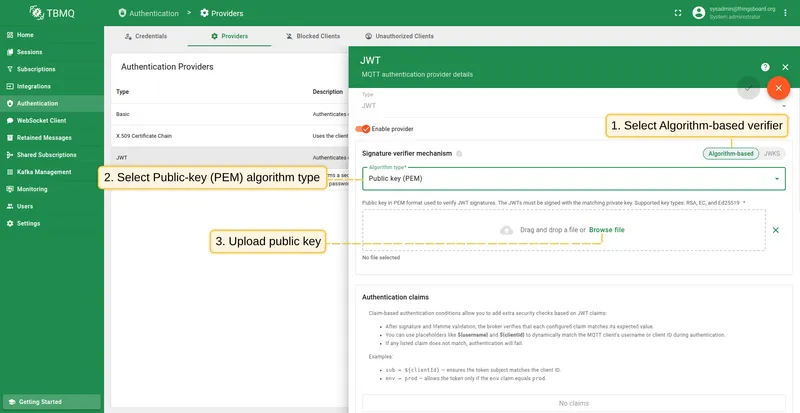Discard changes with the orange X button
This screenshot has width=800, height=413.
pyautogui.click(x=778, y=88)
